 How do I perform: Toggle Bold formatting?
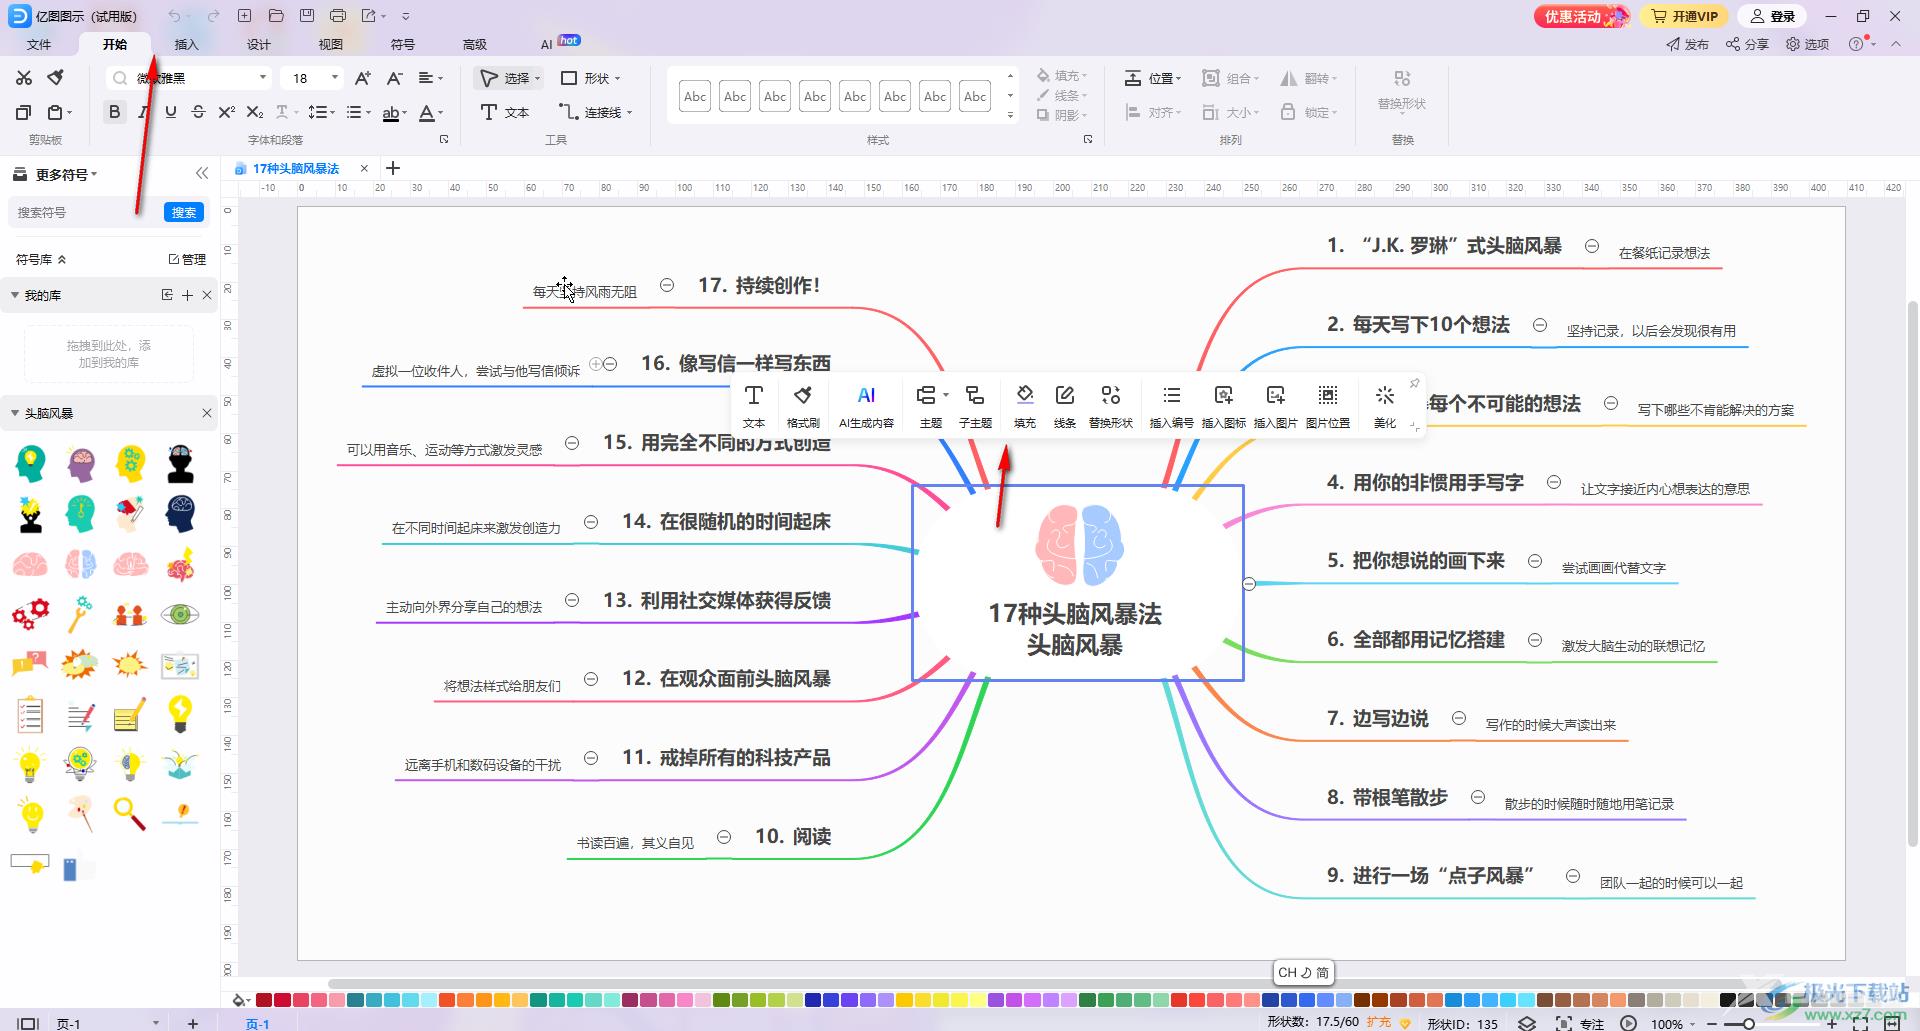click(x=115, y=112)
